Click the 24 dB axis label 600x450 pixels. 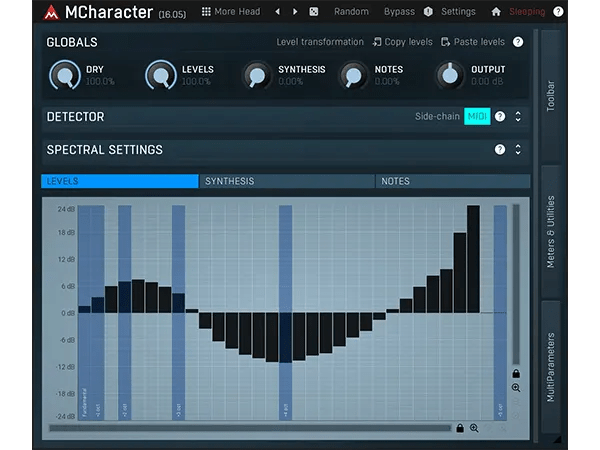(x=66, y=209)
